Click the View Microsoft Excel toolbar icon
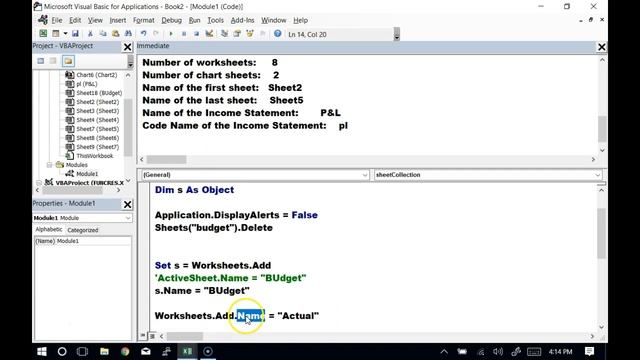The height and width of the screenshot is (360, 640). (x=43, y=34)
